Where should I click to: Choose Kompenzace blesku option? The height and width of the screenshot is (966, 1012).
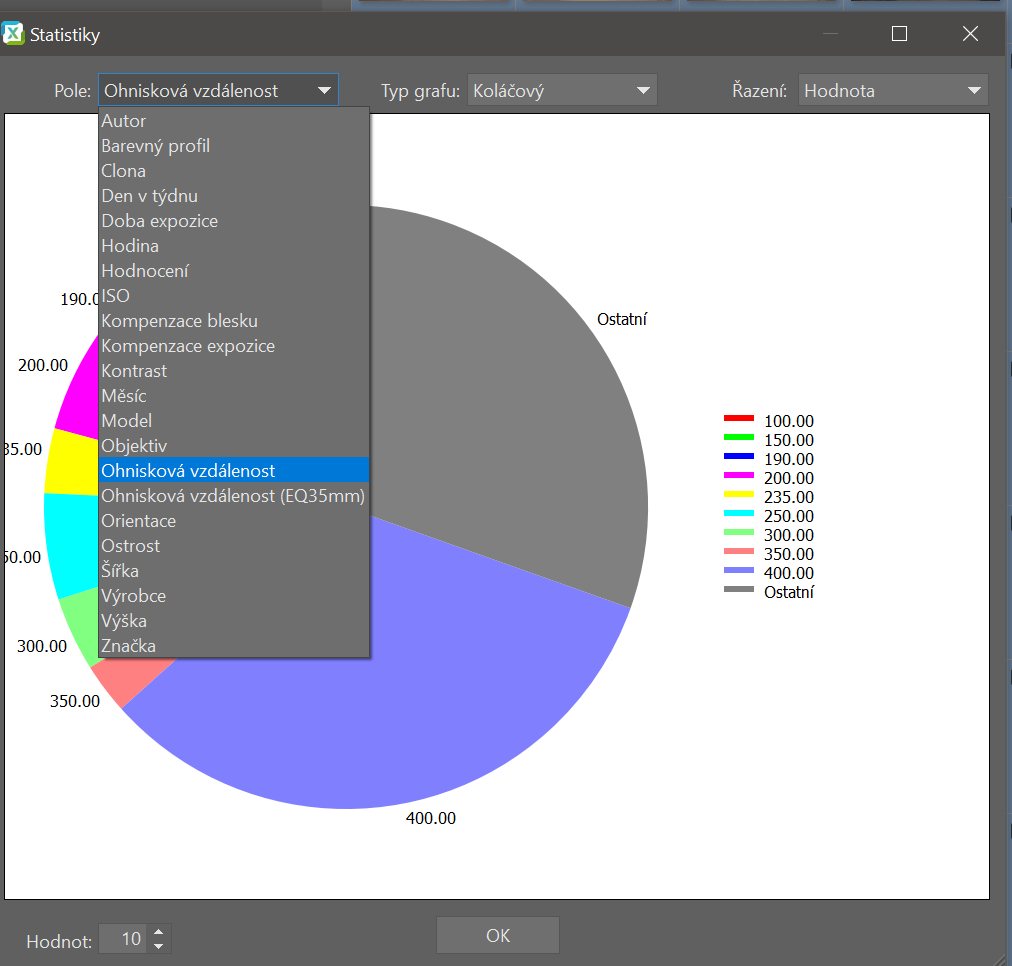pyautogui.click(x=234, y=321)
